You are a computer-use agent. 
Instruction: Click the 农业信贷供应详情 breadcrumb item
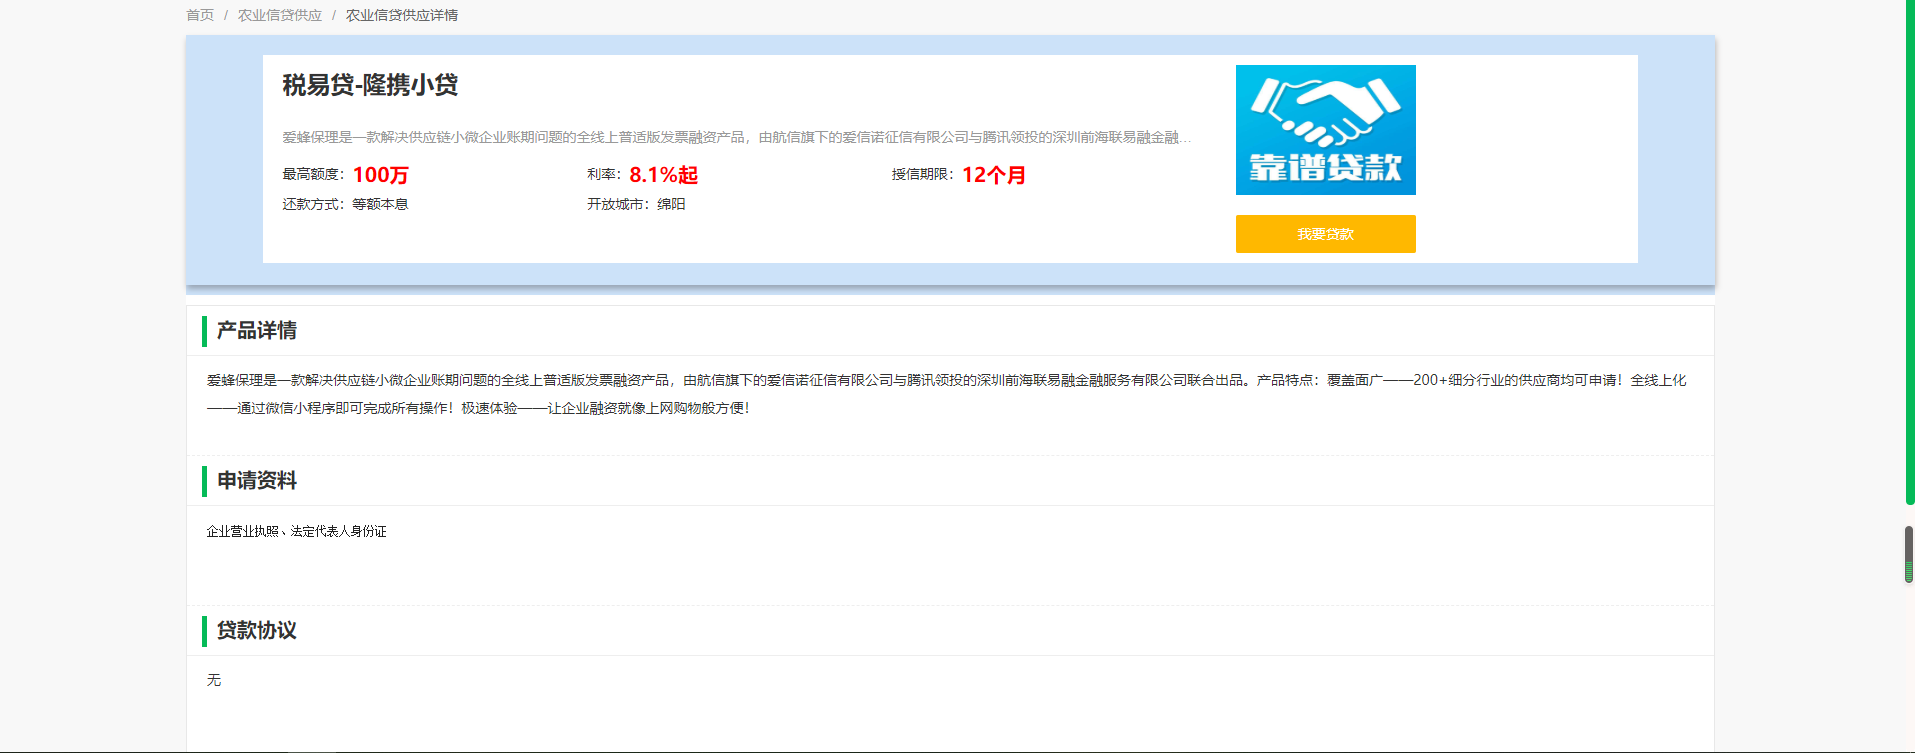(402, 15)
